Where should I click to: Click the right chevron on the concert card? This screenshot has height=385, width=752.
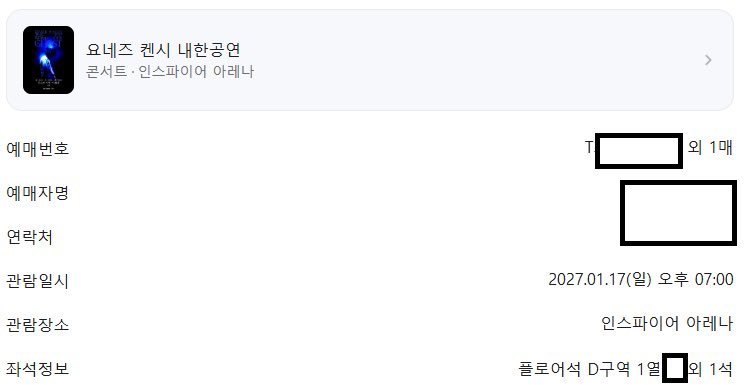(708, 60)
